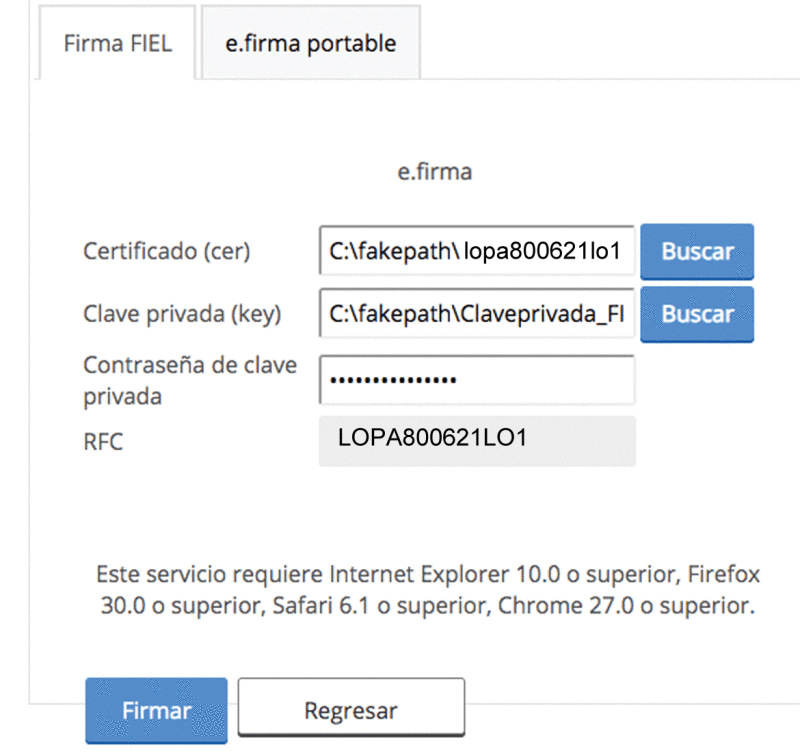Click 'Safari 6.1' in requirements note
The image size is (800, 753).
pyautogui.click(x=320, y=606)
